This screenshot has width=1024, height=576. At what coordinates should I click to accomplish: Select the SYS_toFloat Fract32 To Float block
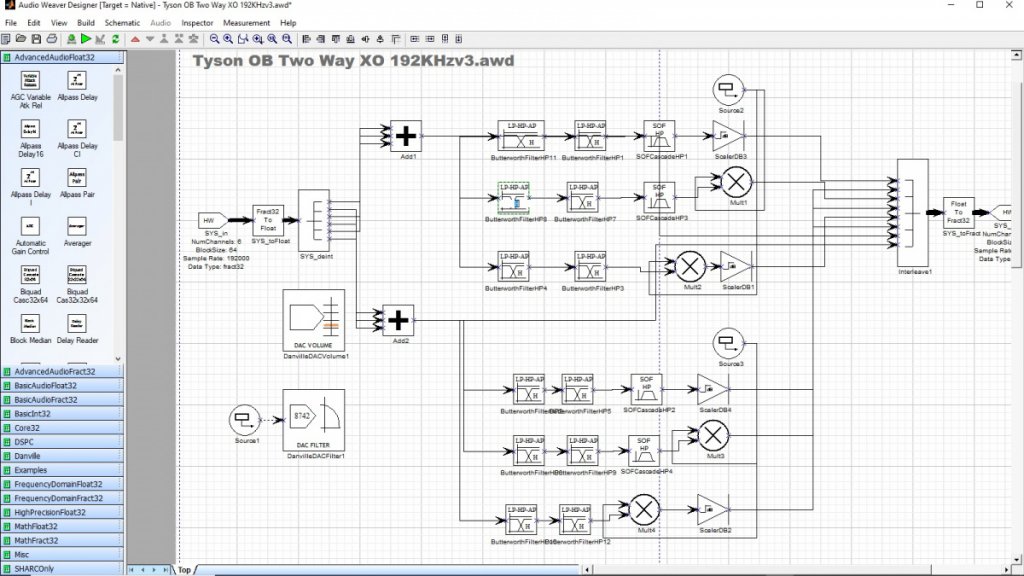[x=268, y=220]
